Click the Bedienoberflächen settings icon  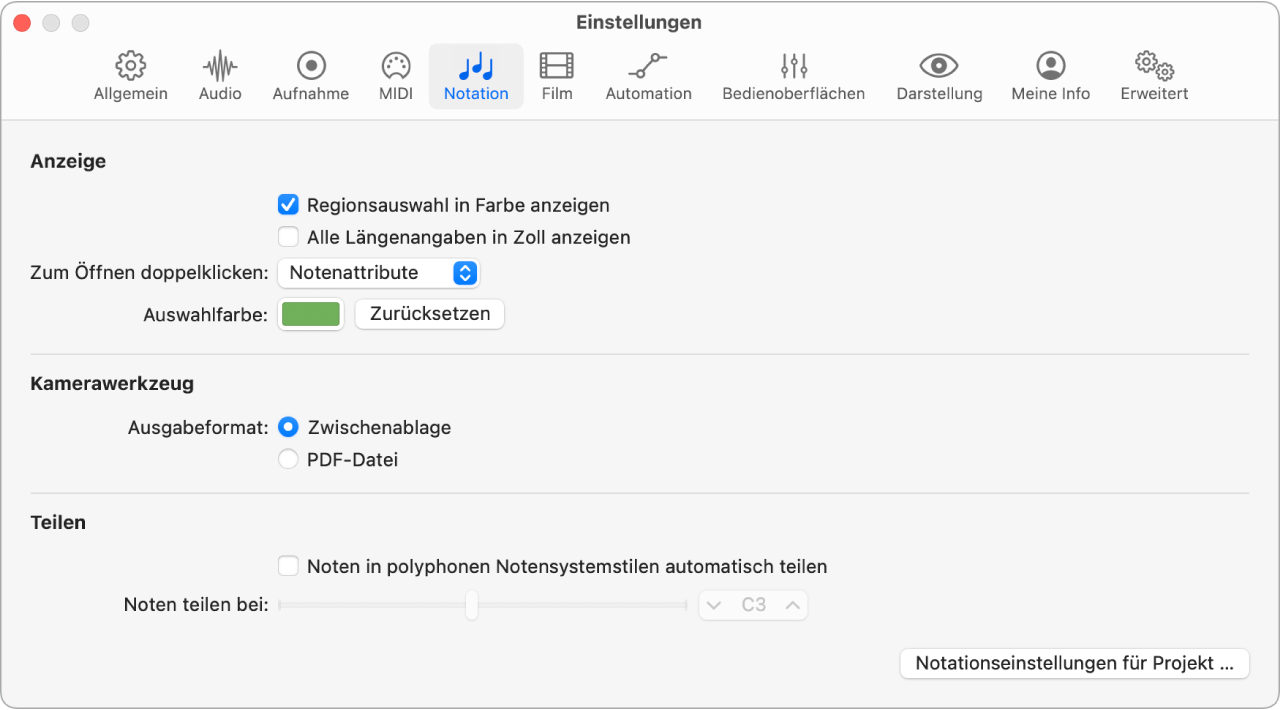pyautogui.click(x=793, y=75)
